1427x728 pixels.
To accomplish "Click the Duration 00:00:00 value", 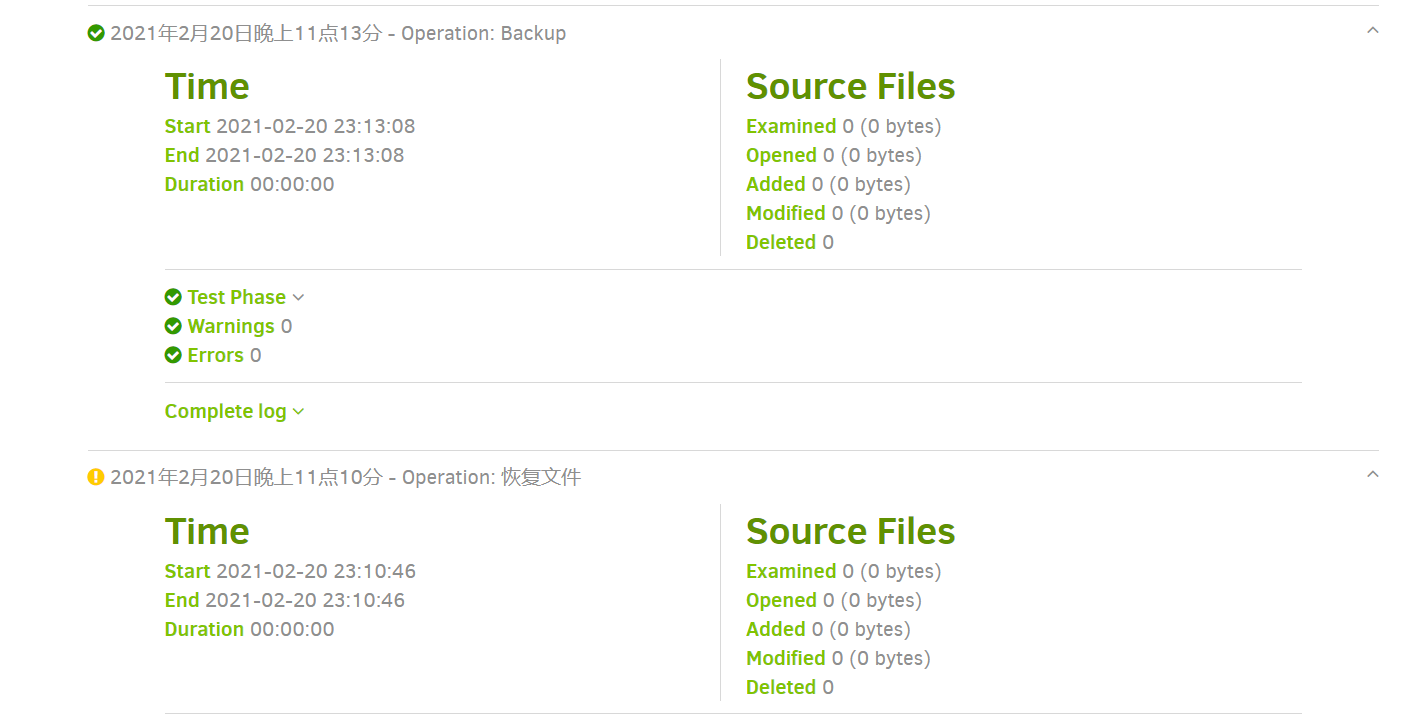I will (x=290, y=184).
